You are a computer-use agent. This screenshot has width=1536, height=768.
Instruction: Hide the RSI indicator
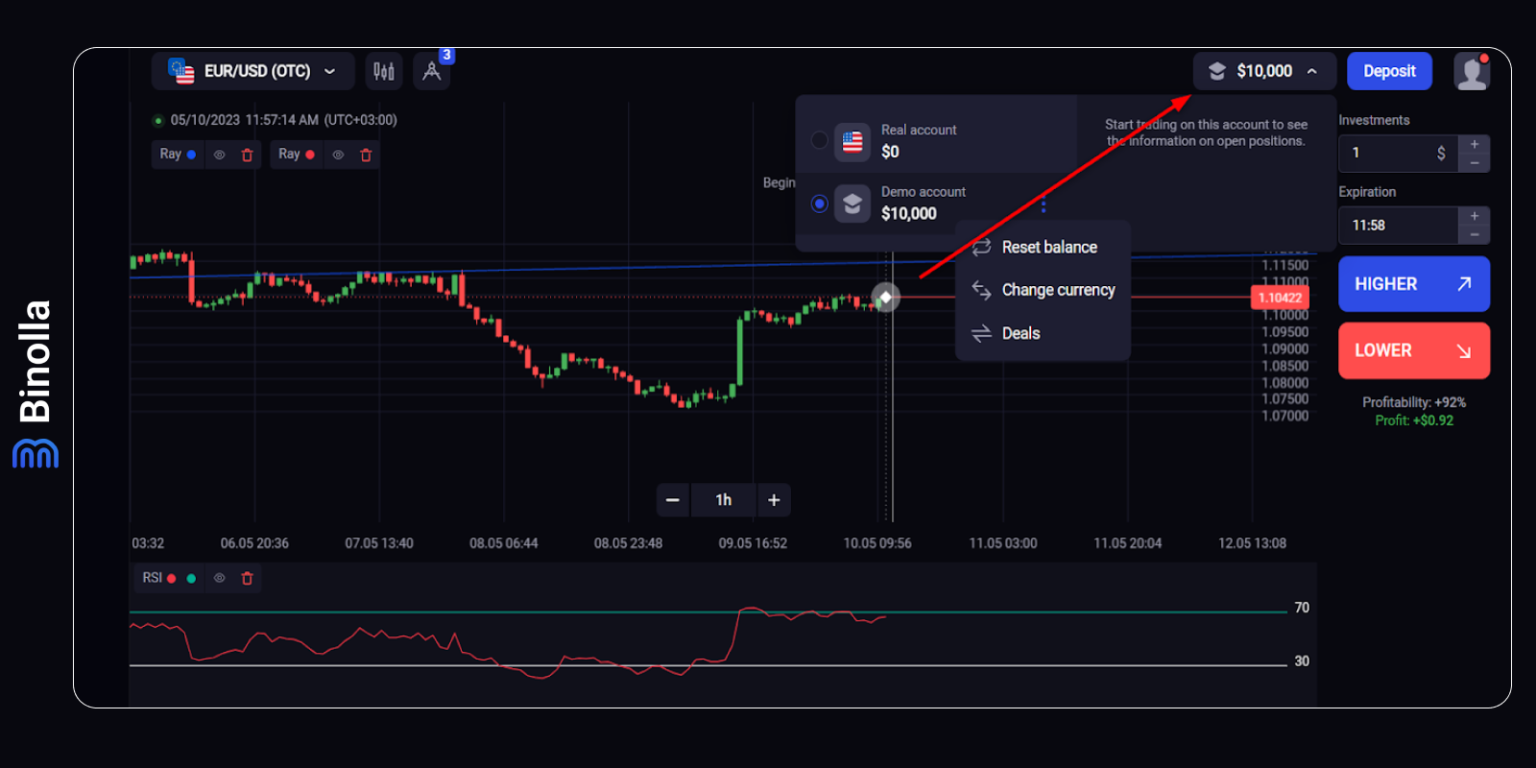pos(219,578)
